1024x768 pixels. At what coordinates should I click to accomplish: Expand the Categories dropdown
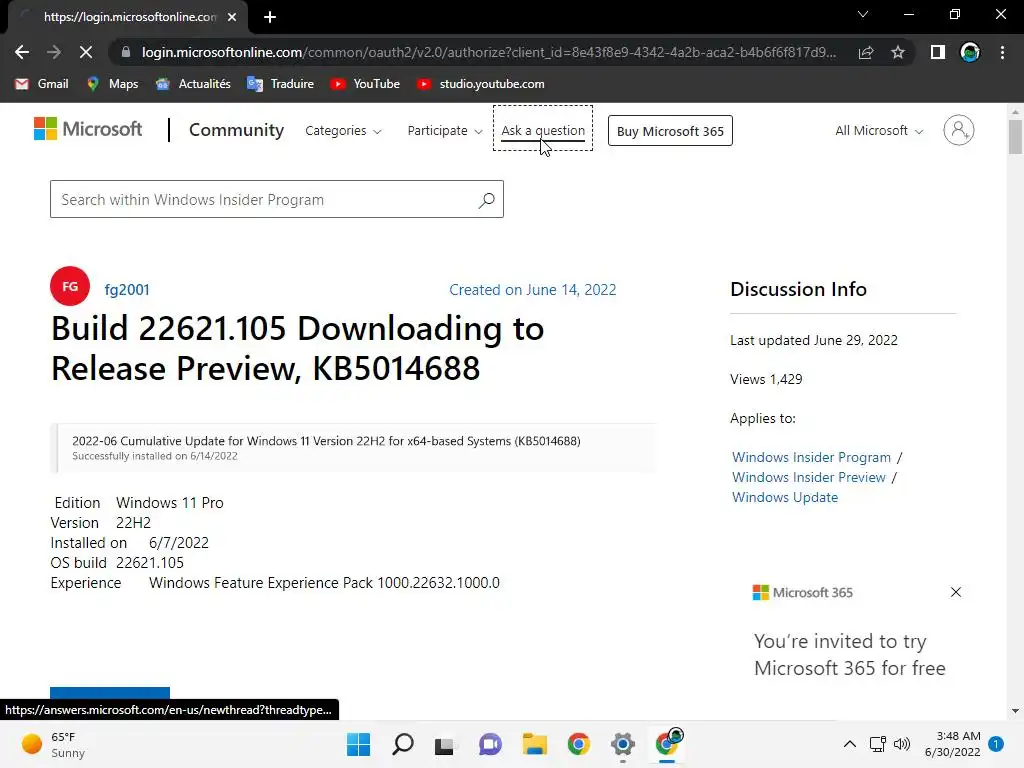point(343,131)
